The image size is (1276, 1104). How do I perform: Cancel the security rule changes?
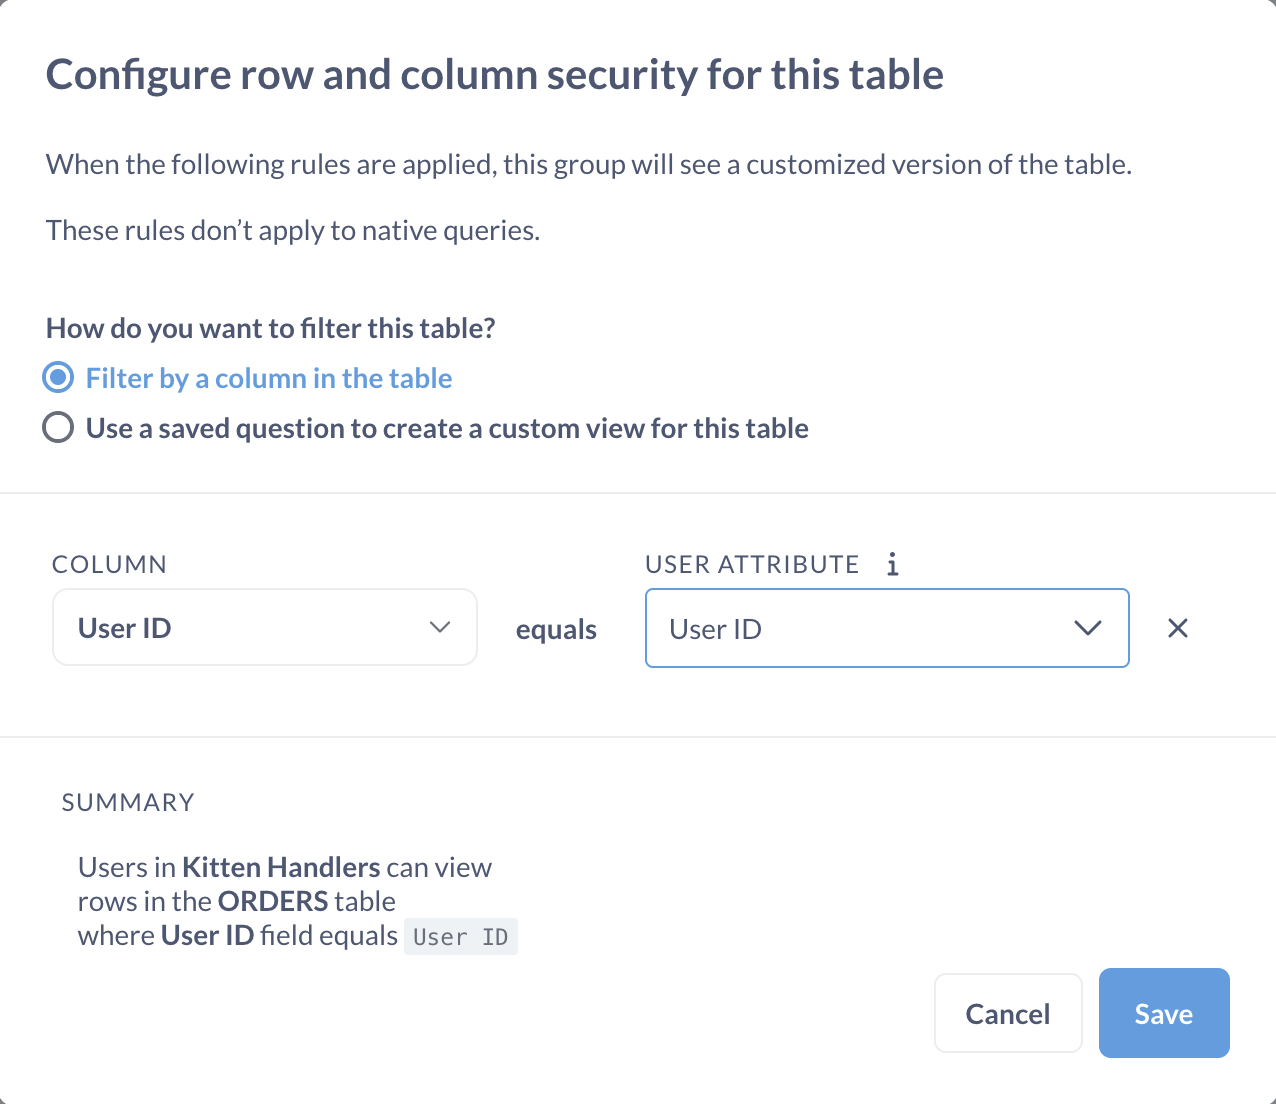[x=1008, y=1013]
